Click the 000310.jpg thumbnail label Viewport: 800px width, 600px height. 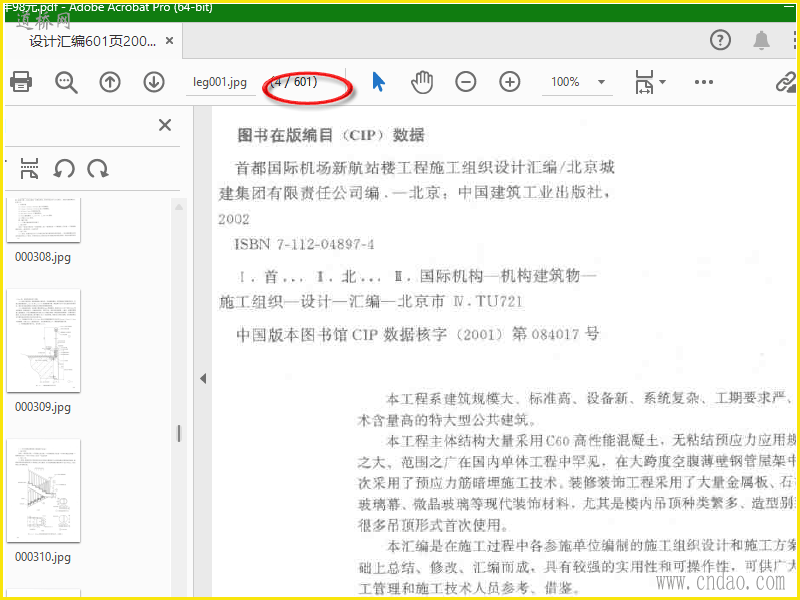(43, 557)
